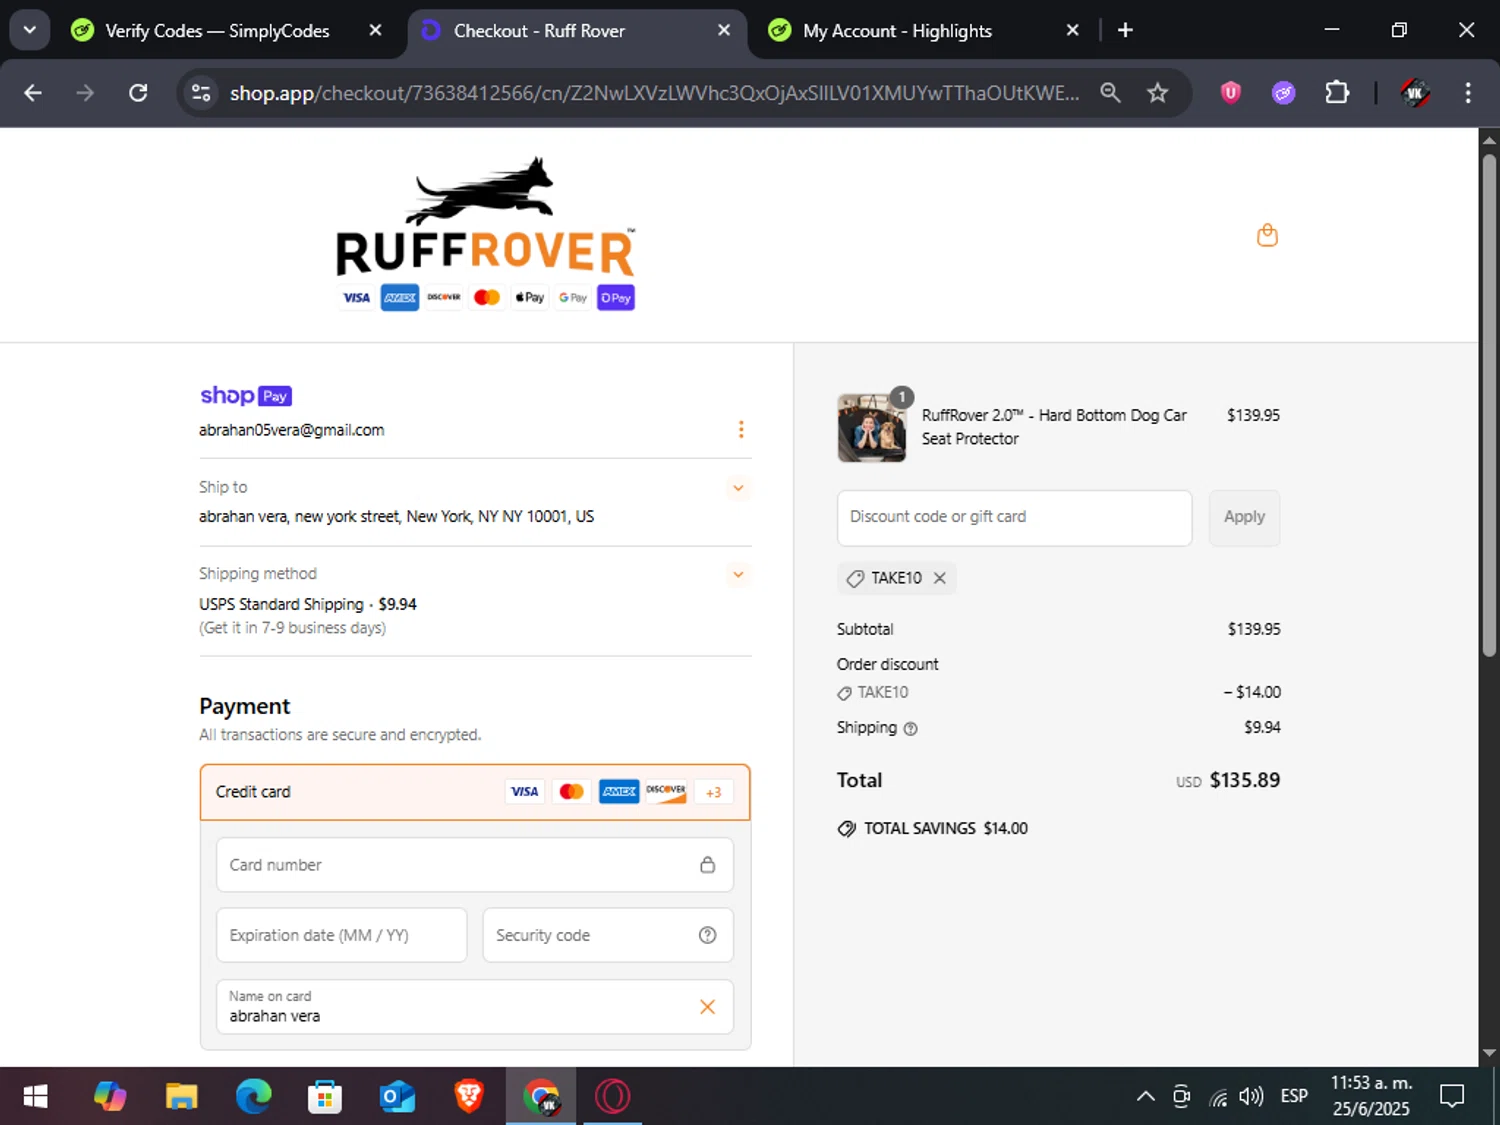Viewport: 1500px width, 1125px height.
Task: Click the ESP language indicator
Action: pos(1294,1097)
